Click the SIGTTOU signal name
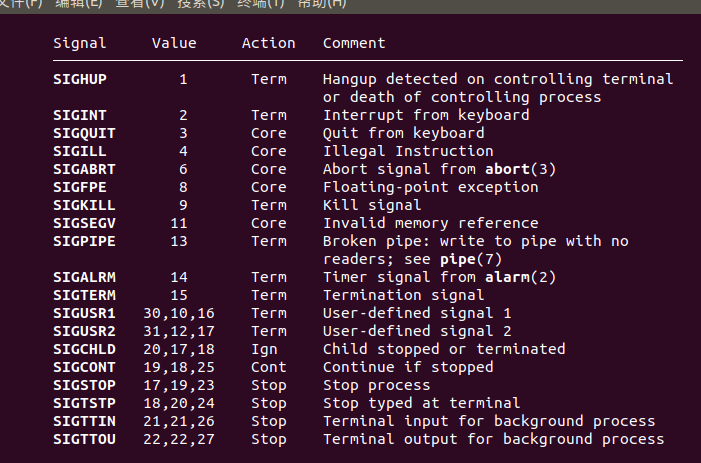Image resolution: width=701 pixels, height=463 pixels. point(84,439)
